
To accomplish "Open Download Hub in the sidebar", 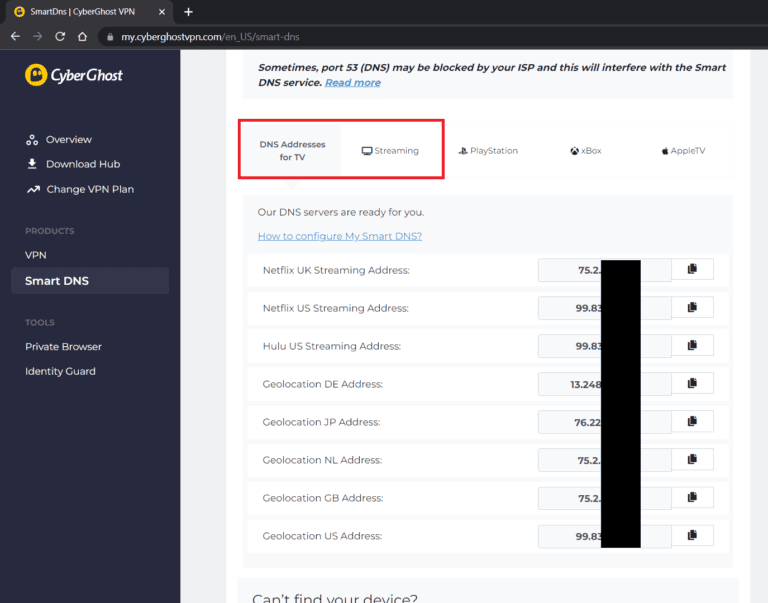I will click(x=83, y=164).
